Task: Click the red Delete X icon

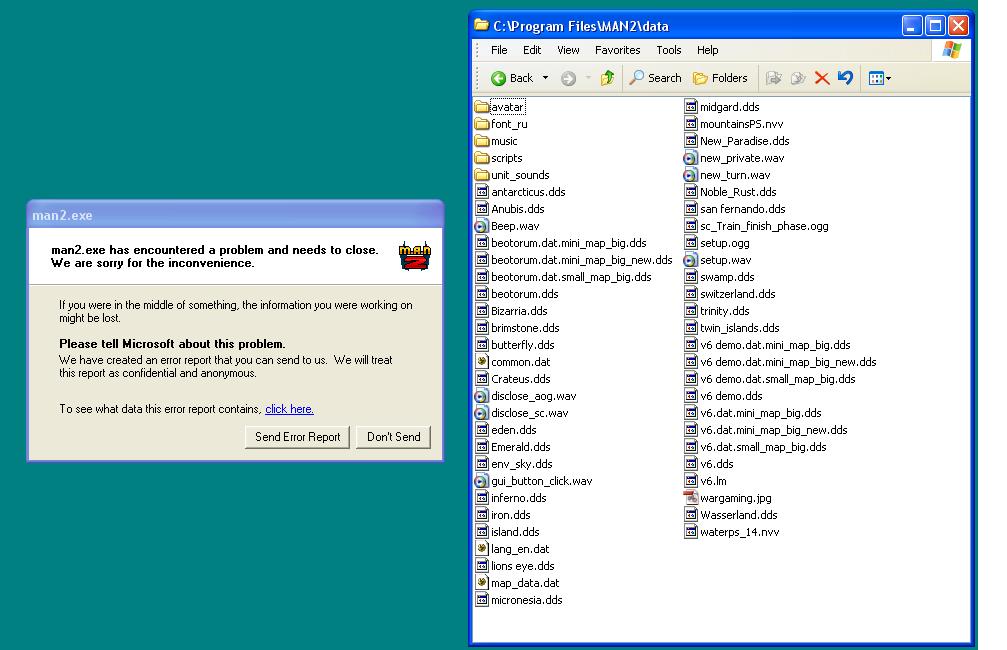Action: (821, 78)
